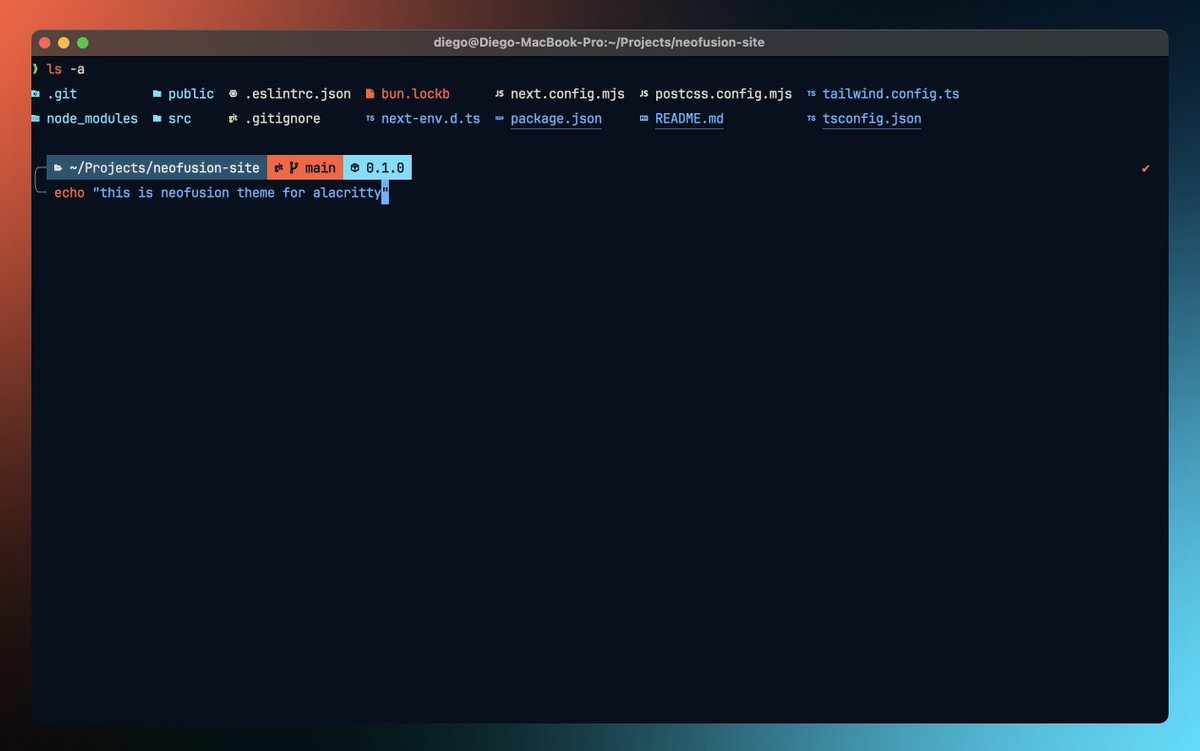
Task: Close the terminal window with red button
Action: point(45,43)
